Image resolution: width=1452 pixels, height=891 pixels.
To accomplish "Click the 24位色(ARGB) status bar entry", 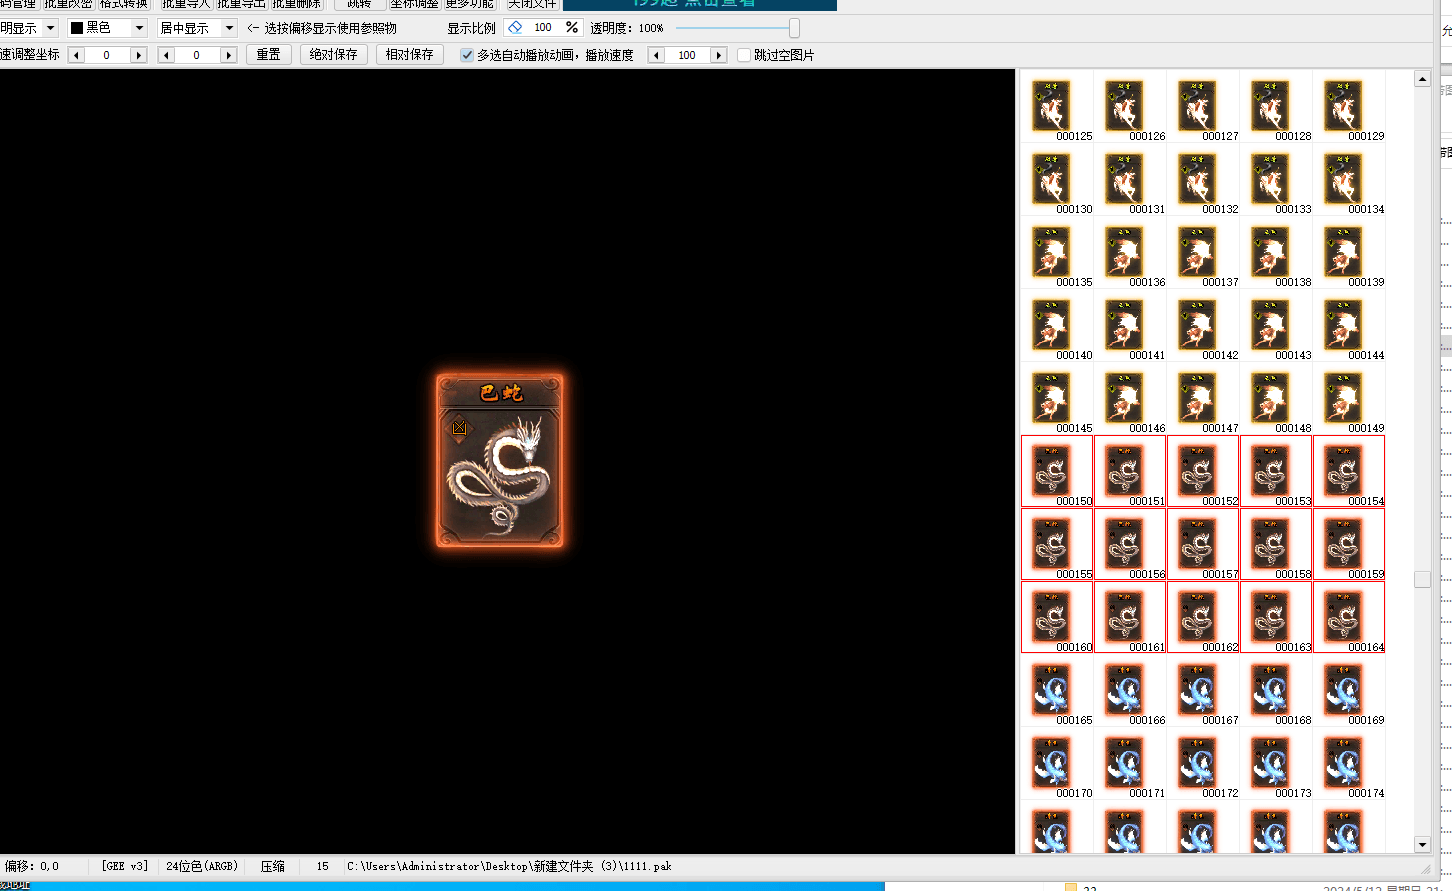I will pyautogui.click(x=202, y=866).
